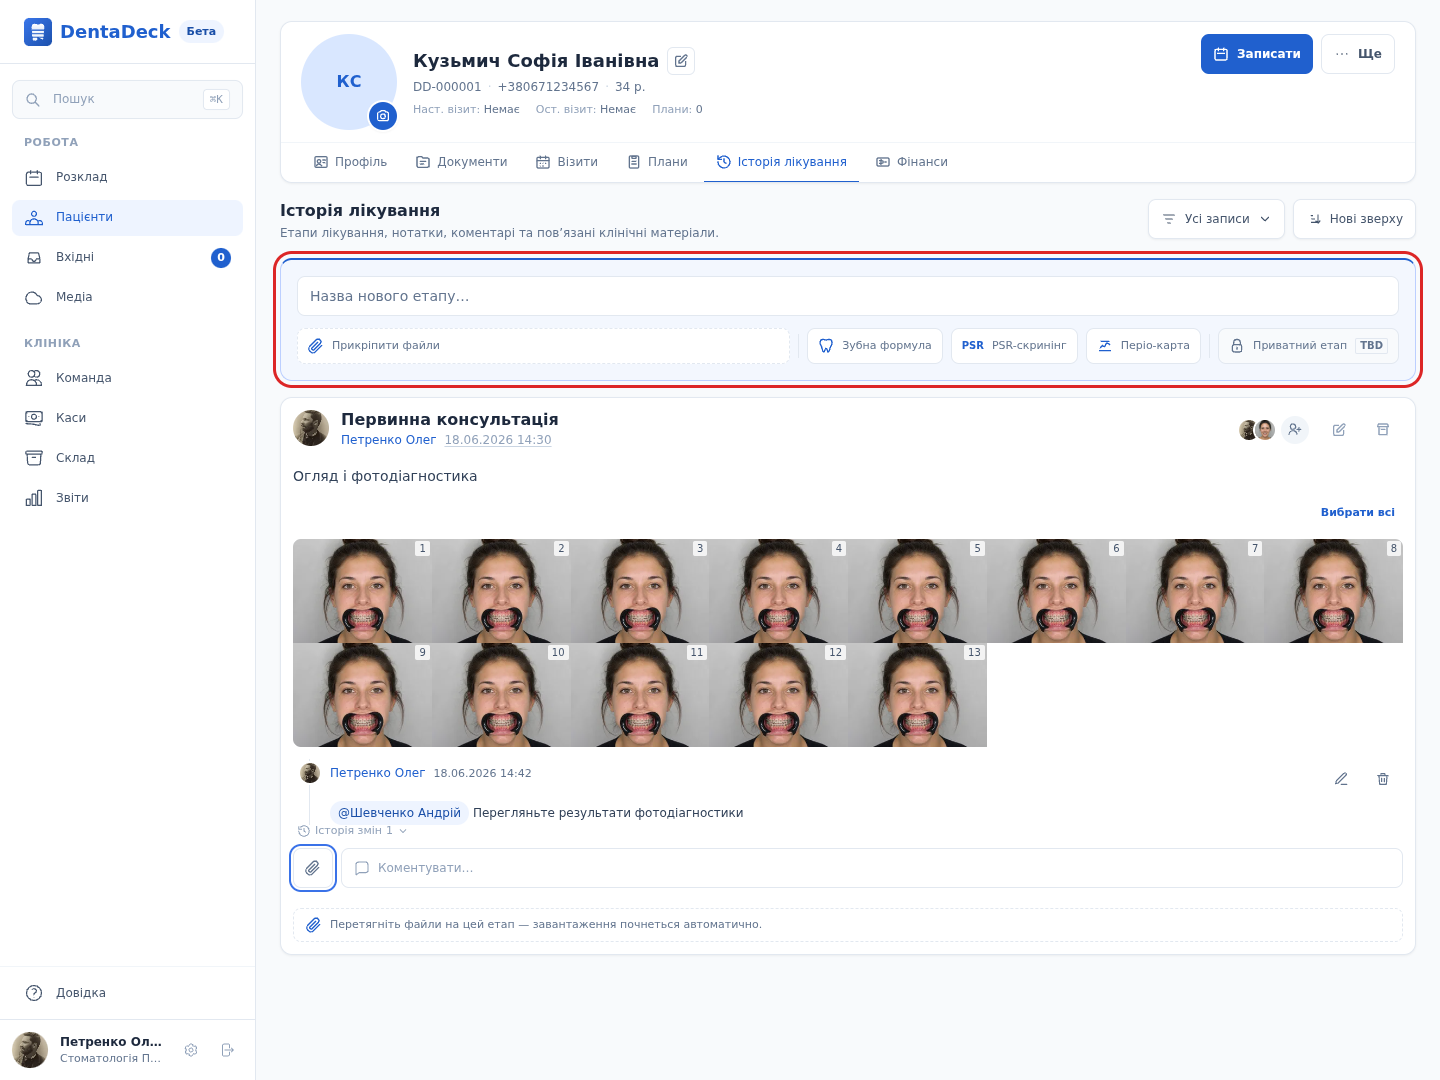Expand Історія змін 1

(x=353, y=831)
